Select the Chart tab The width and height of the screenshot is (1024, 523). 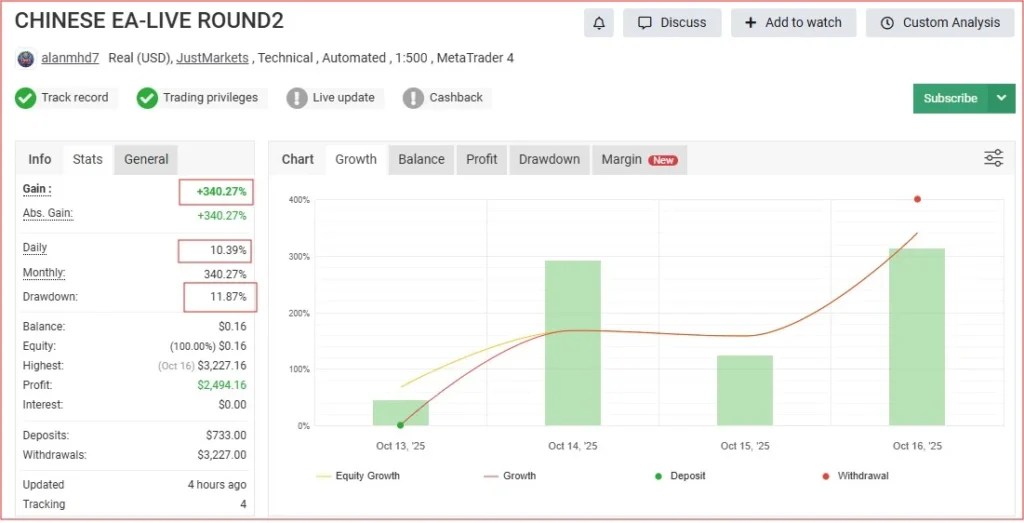click(x=298, y=159)
